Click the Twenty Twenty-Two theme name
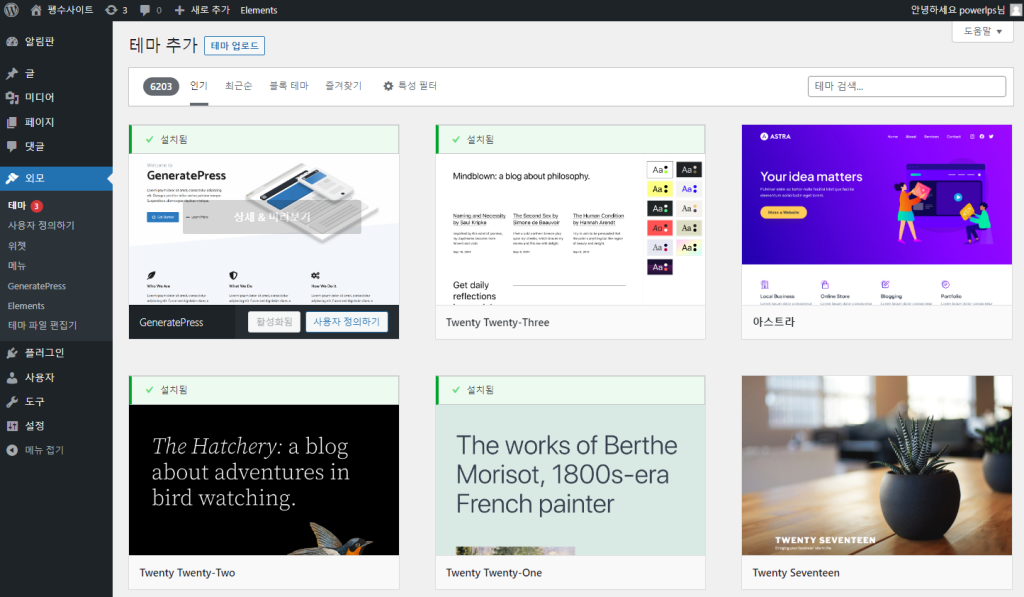 point(187,573)
